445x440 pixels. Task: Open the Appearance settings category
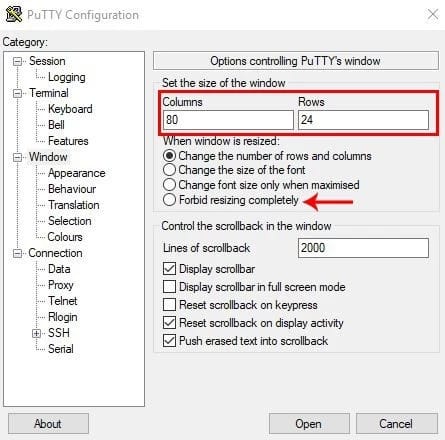(76, 173)
